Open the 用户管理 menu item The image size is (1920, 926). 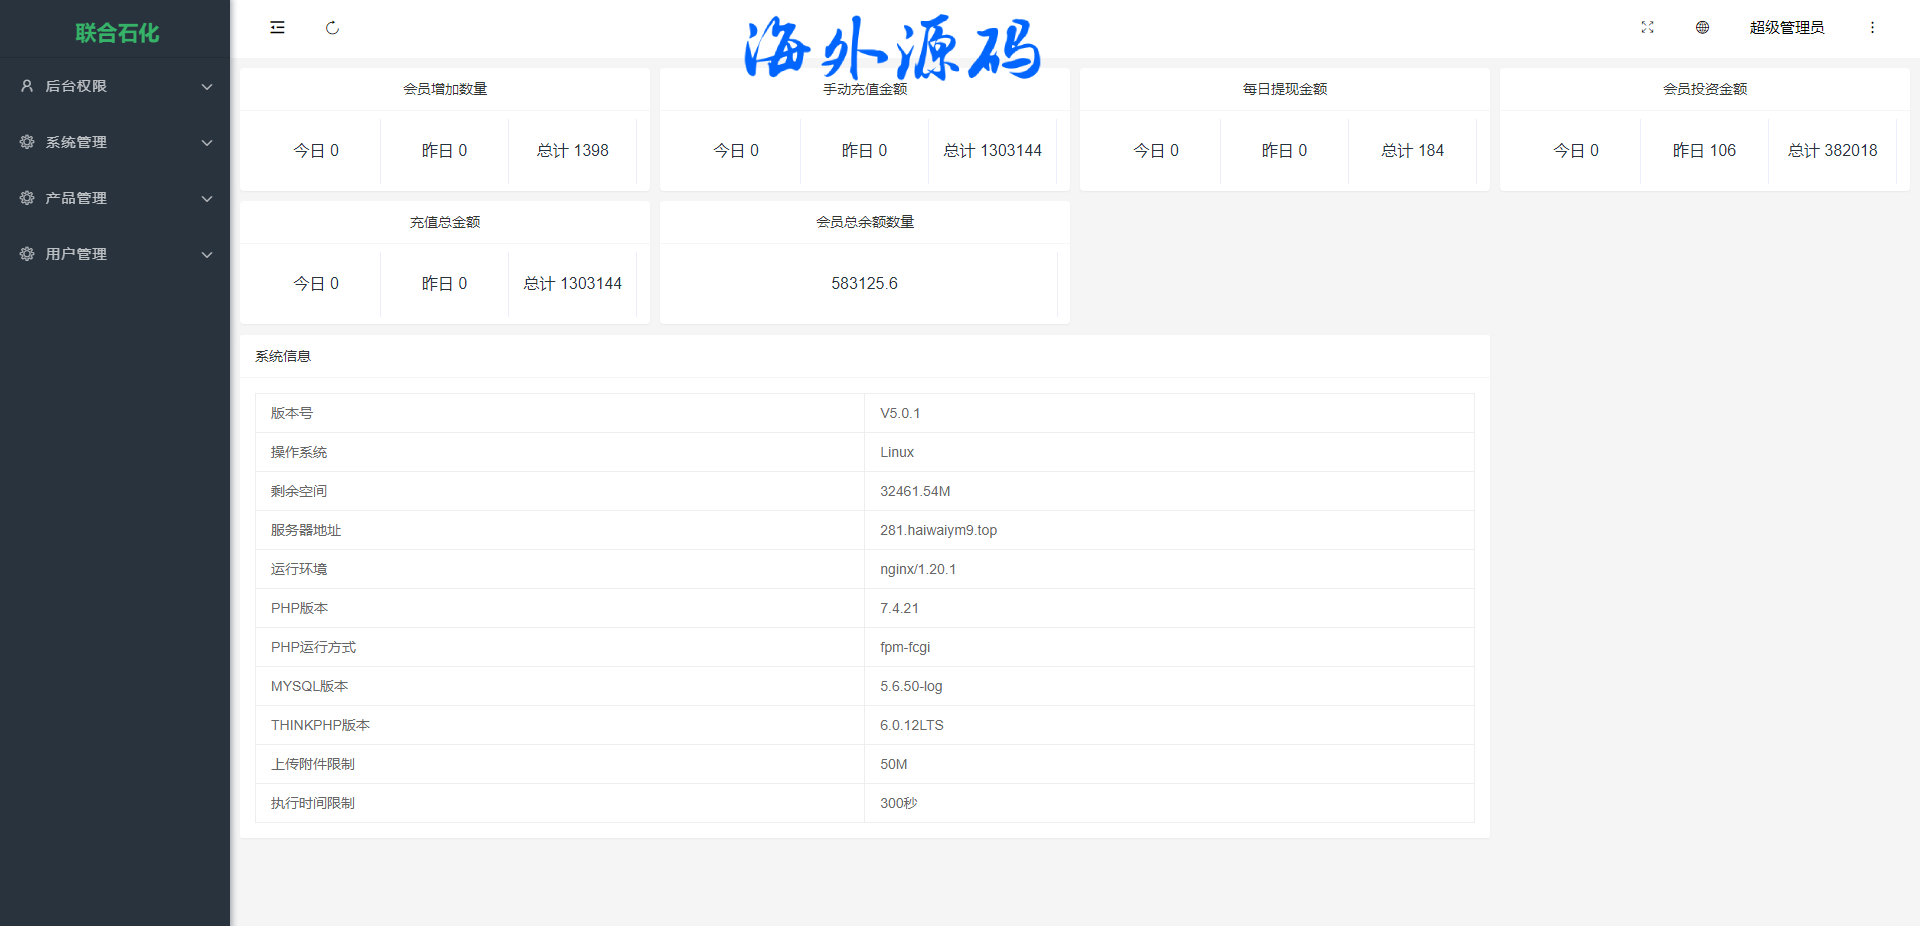pos(76,254)
